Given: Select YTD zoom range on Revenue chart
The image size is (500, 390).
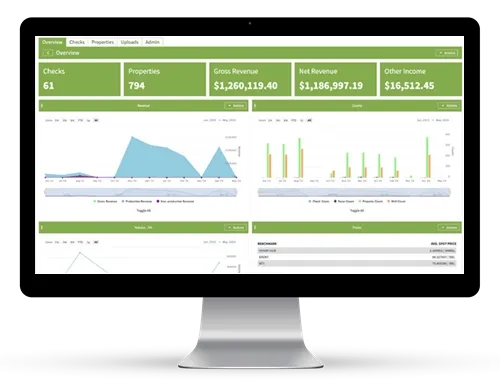Looking at the screenshot, I should point(80,120).
